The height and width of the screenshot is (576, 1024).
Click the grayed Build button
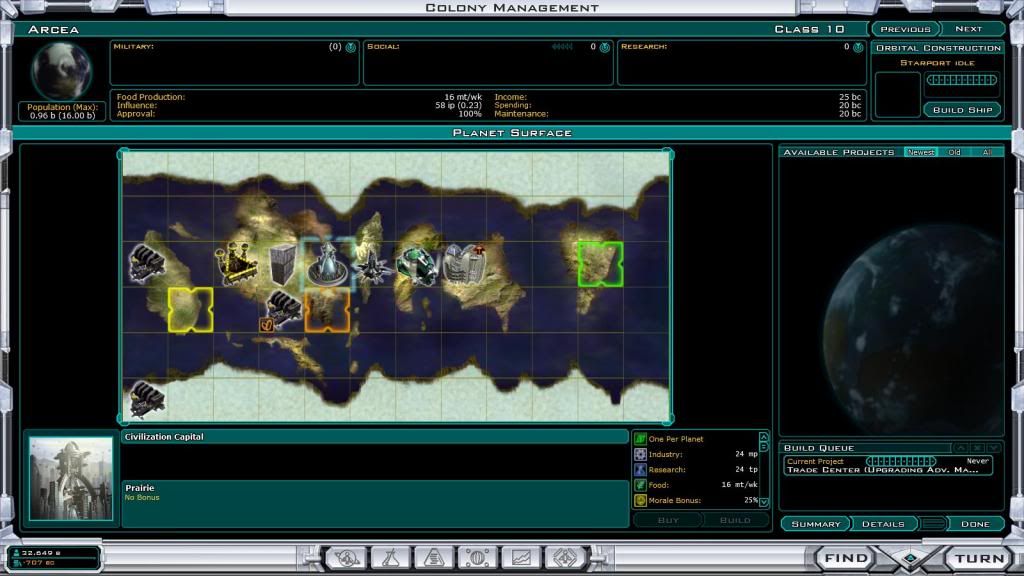click(735, 520)
